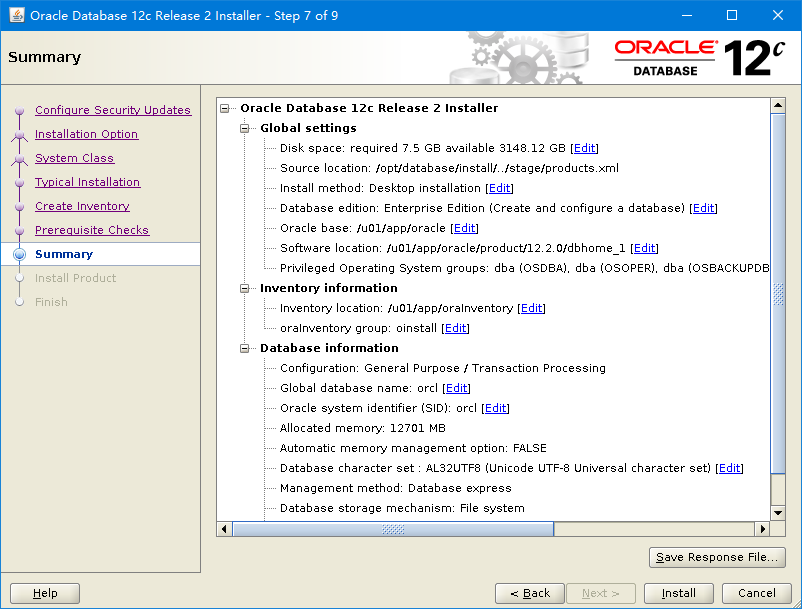Collapse the Oracle Database 12c Release 2 Installer root node
The image size is (802, 609).
point(225,108)
